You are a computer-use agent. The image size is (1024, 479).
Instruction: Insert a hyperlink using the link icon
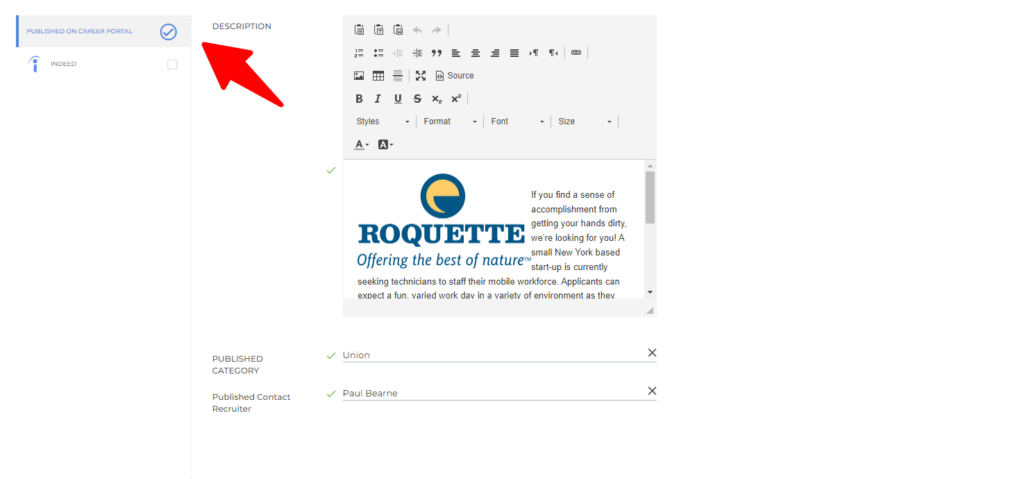pos(576,53)
